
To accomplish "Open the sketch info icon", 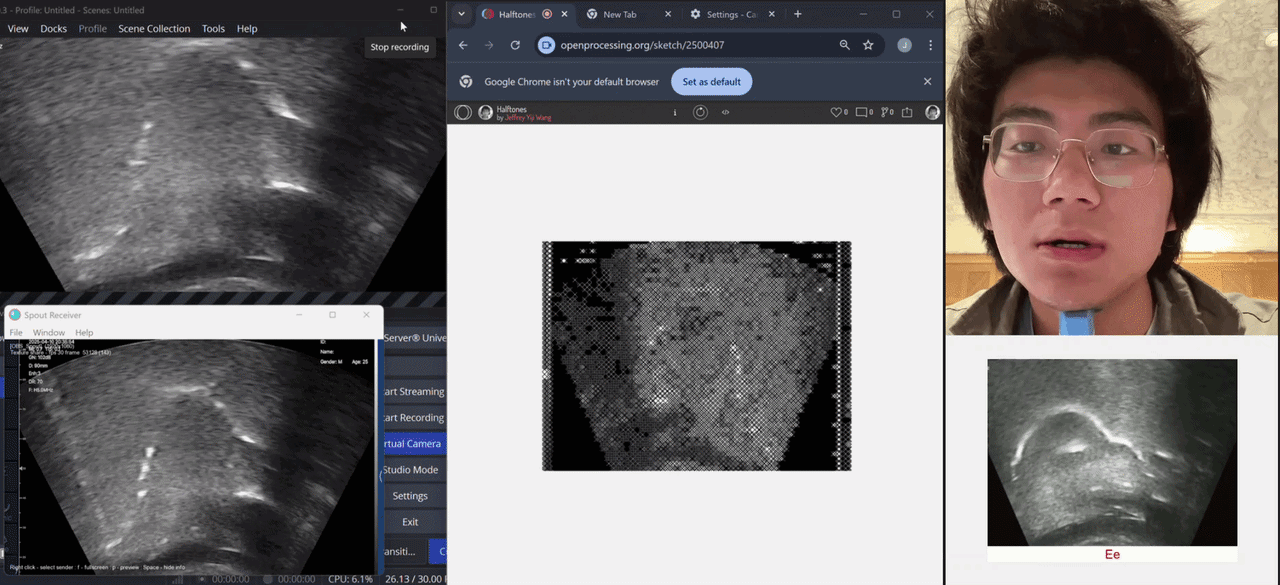I will click(x=675, y=112).
